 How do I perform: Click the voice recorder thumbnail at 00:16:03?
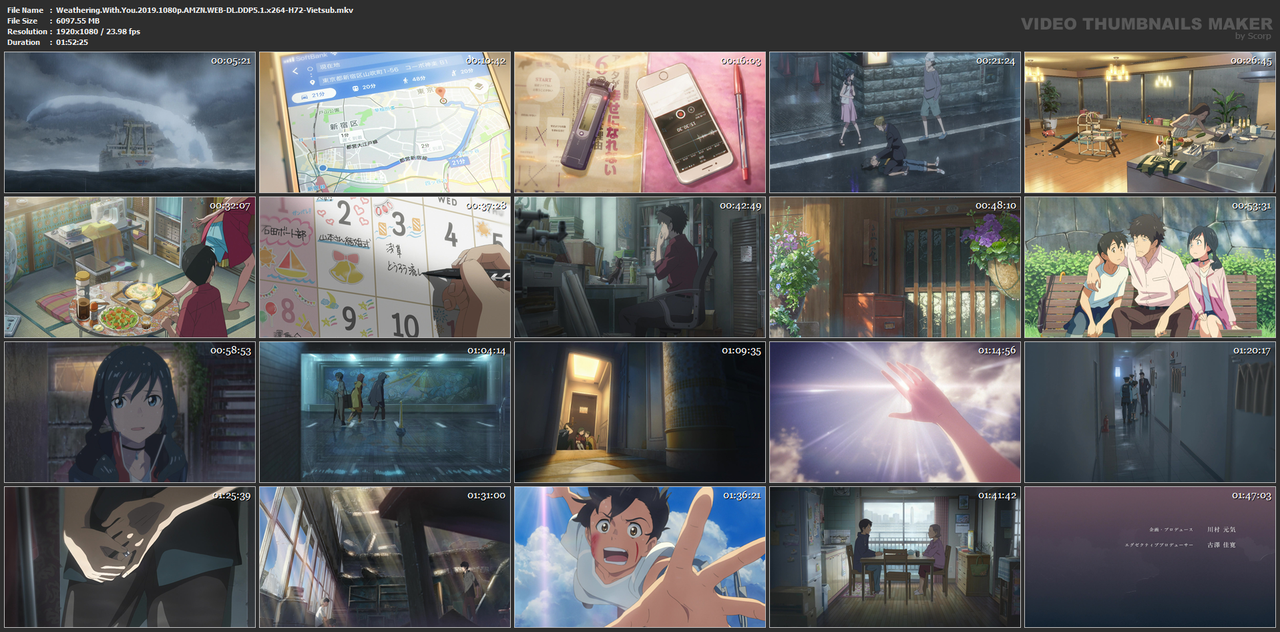pyautogui.click(x=640, y=122)
